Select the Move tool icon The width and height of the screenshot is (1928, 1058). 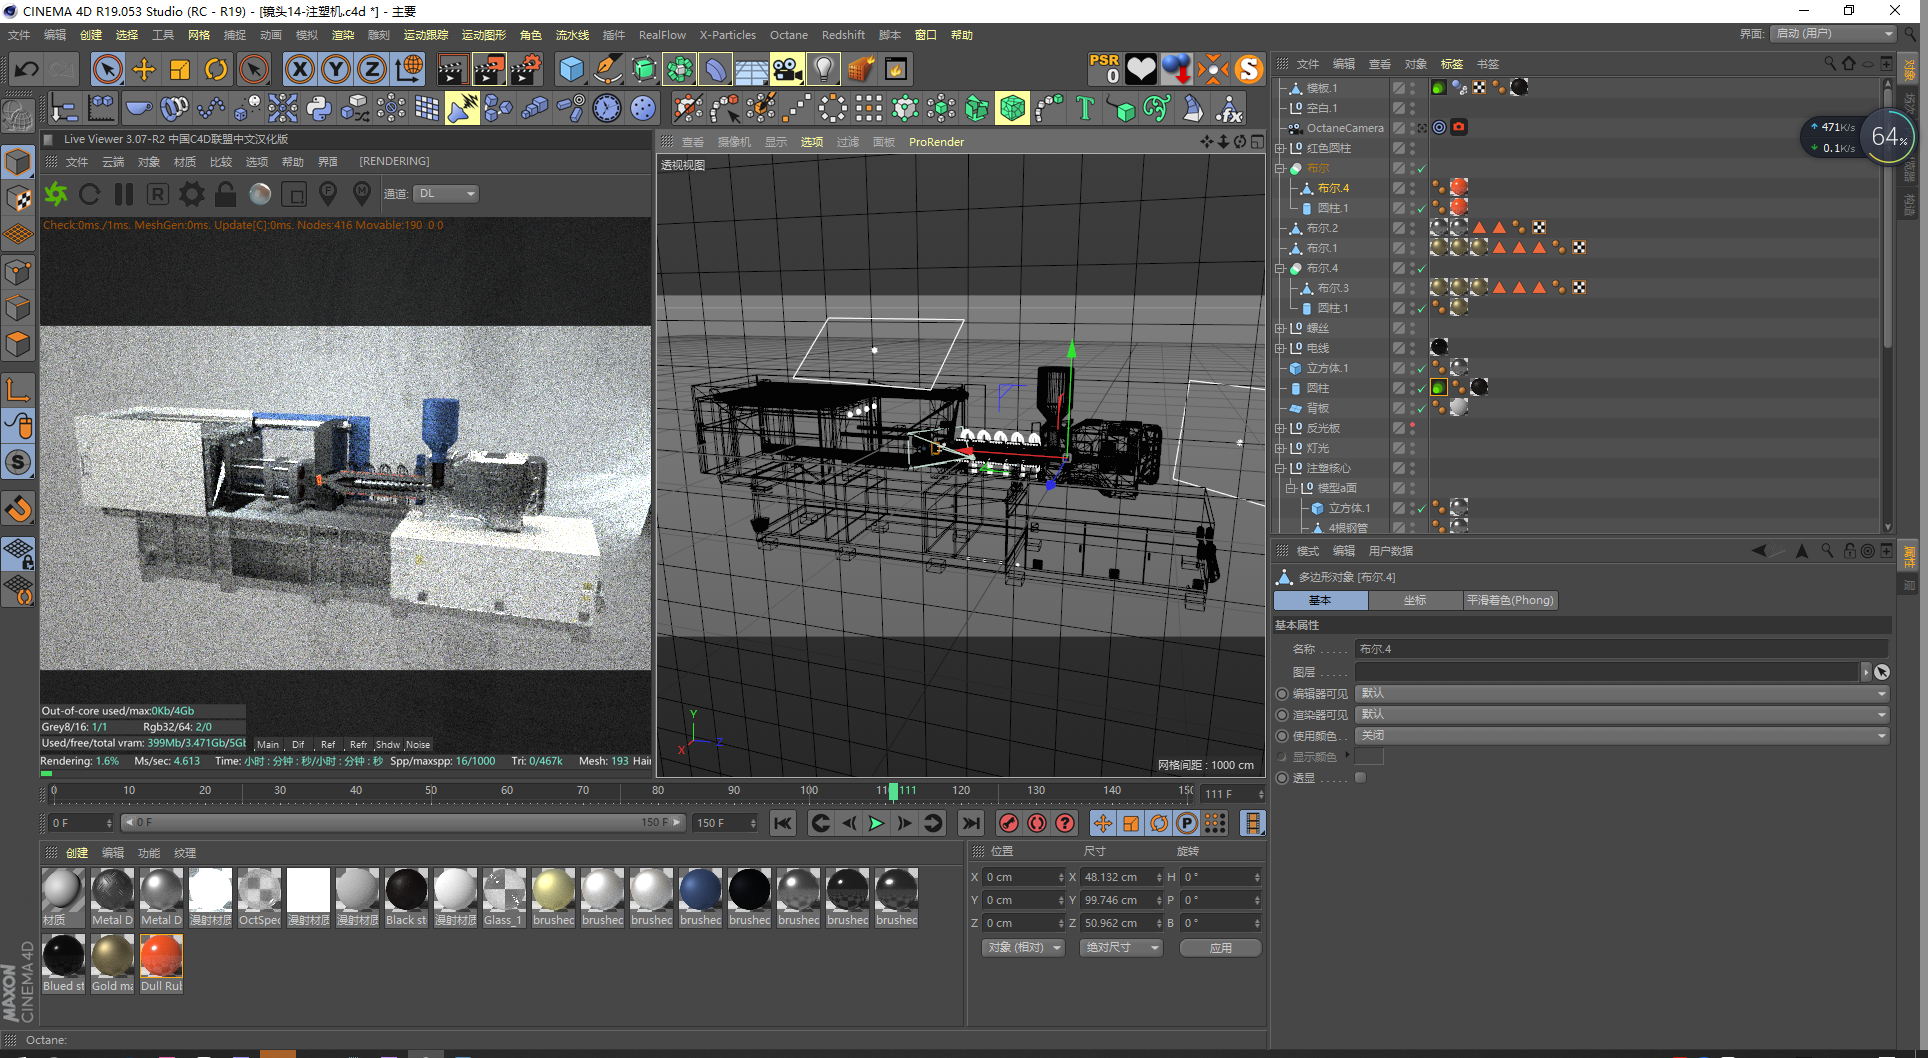click(x=144, y=69)
